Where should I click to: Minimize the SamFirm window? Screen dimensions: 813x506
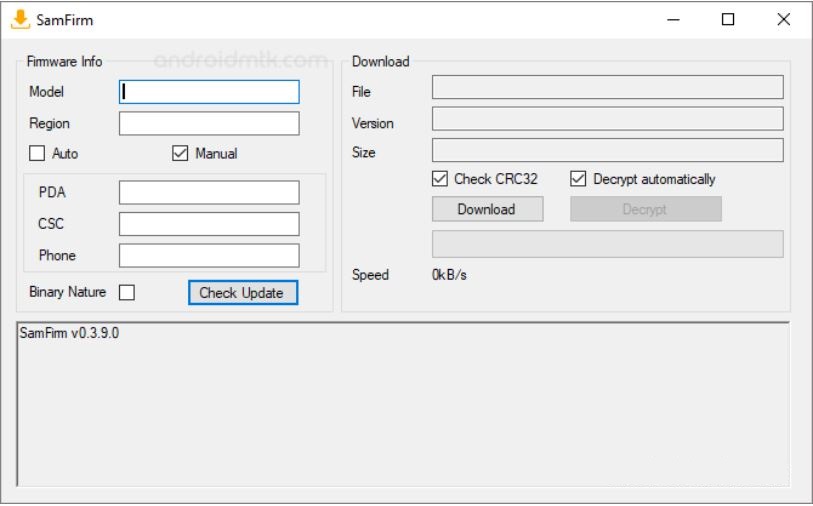pos(673,20)
